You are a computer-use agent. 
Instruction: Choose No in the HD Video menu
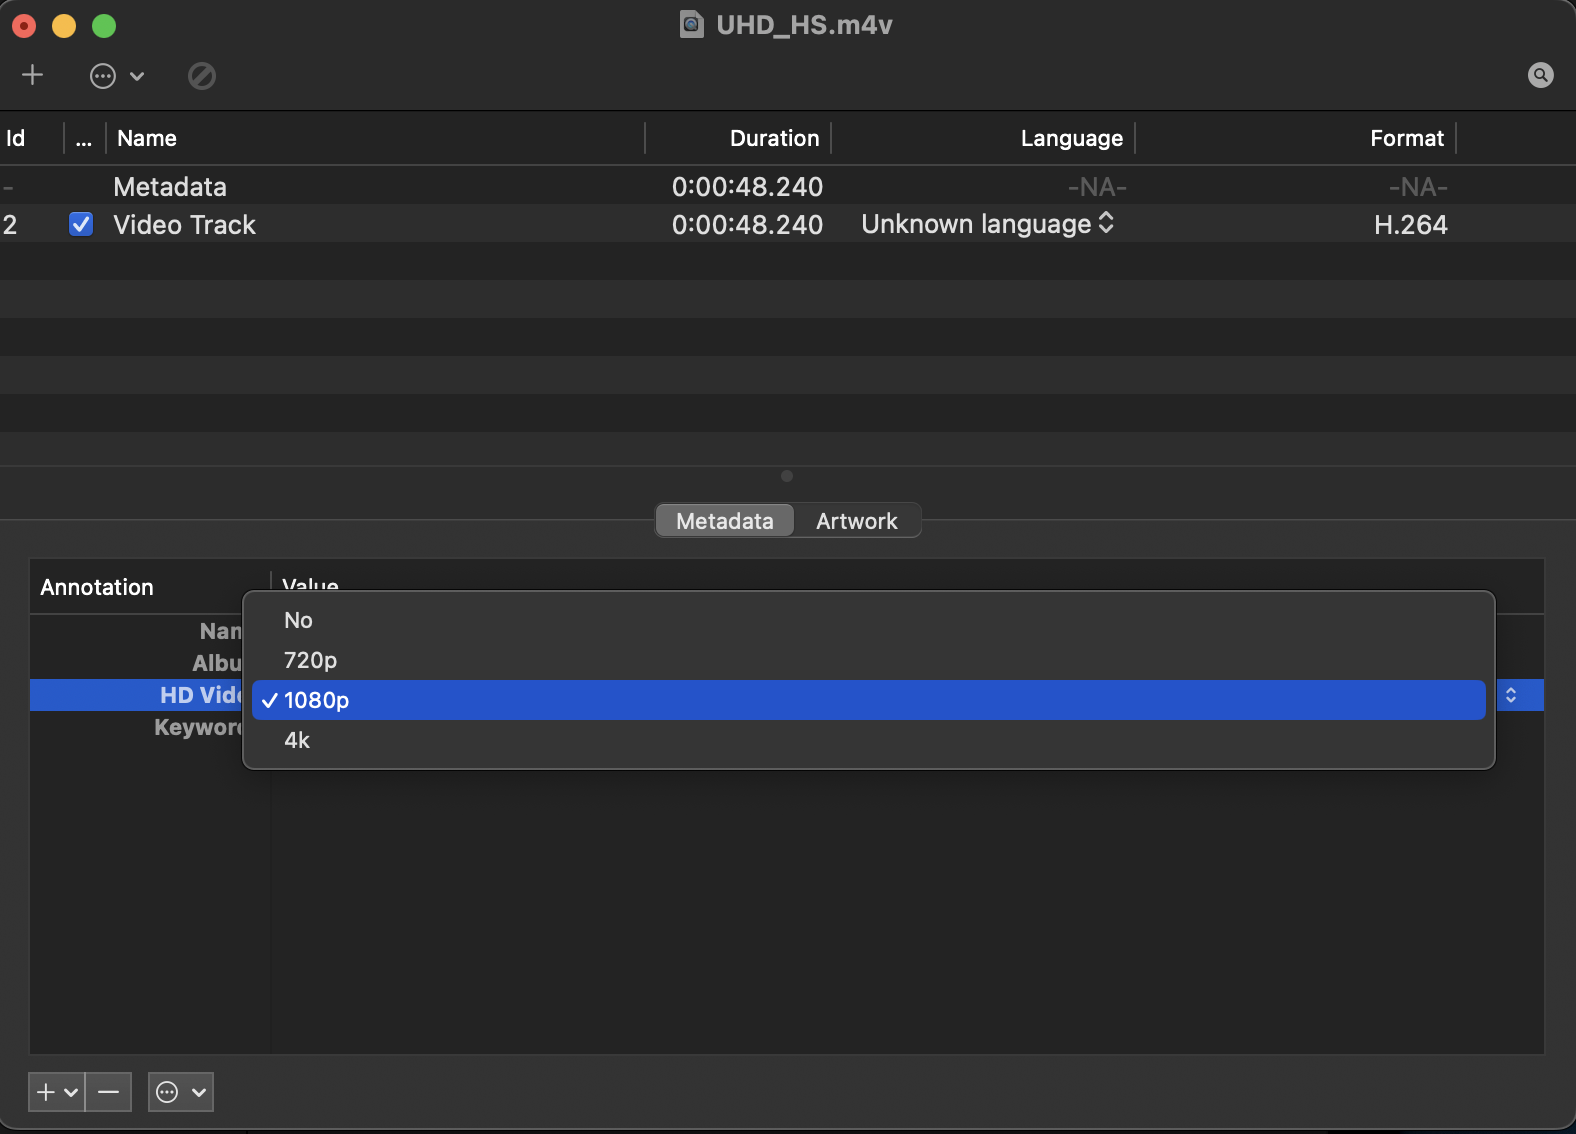coord(869,620)
